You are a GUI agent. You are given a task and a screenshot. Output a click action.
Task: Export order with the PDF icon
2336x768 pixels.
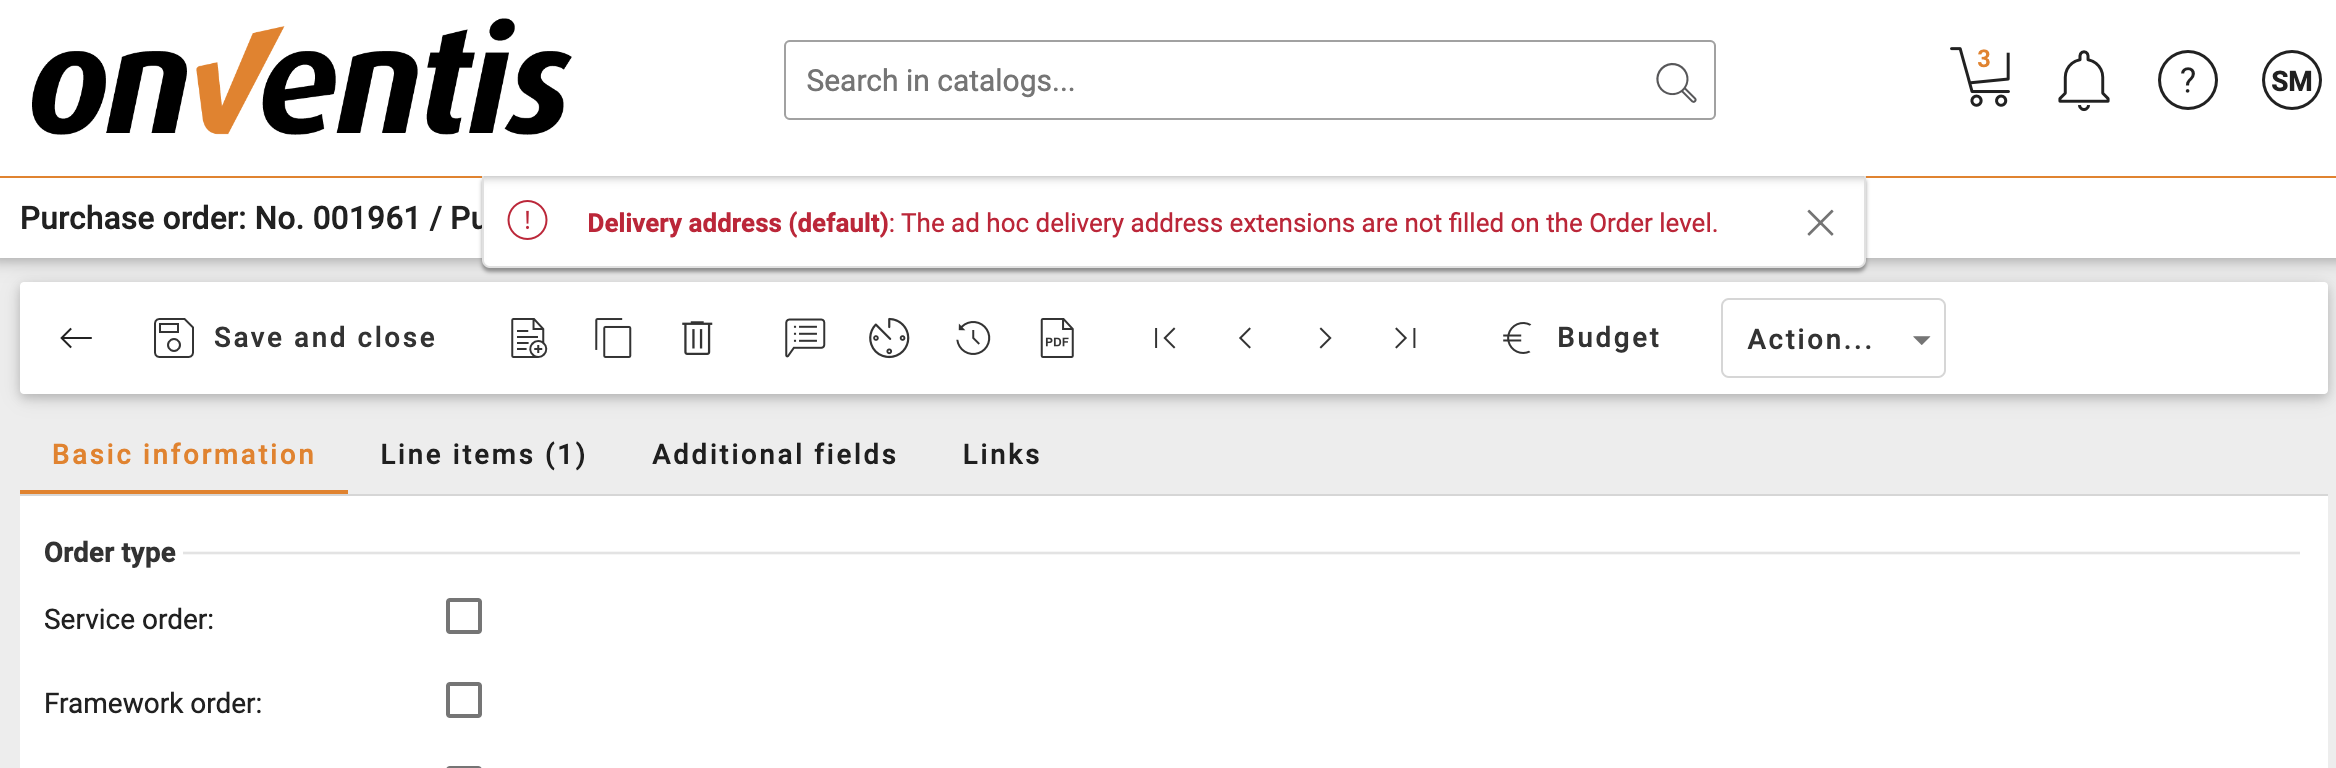pyautogui.click(x=1057, y=338)
